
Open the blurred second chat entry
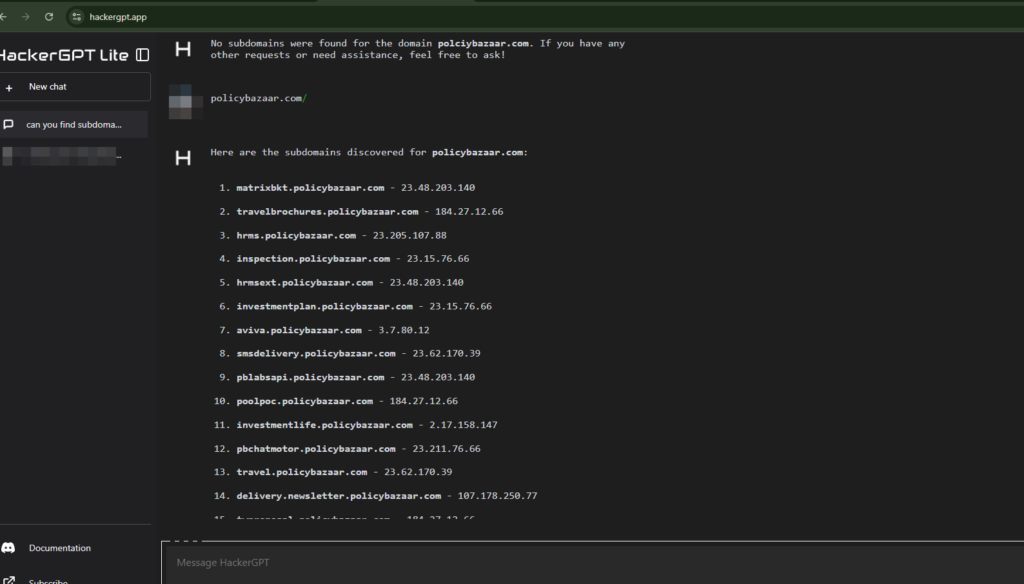(x=62, y=155)
